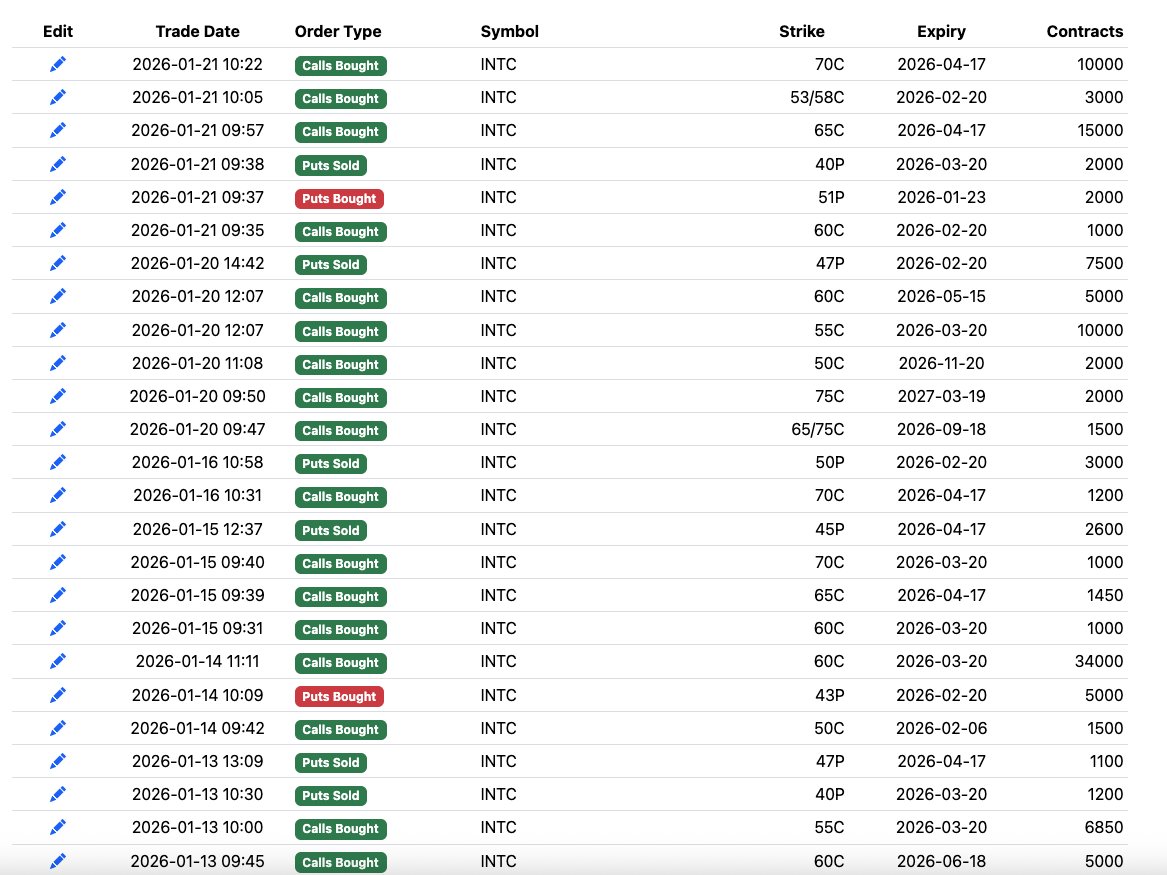The height and width of the screenshot is (875, 1167).
Task: Edit the 2026-01-20 09:47 spread trade
Action: pos(57,429)
